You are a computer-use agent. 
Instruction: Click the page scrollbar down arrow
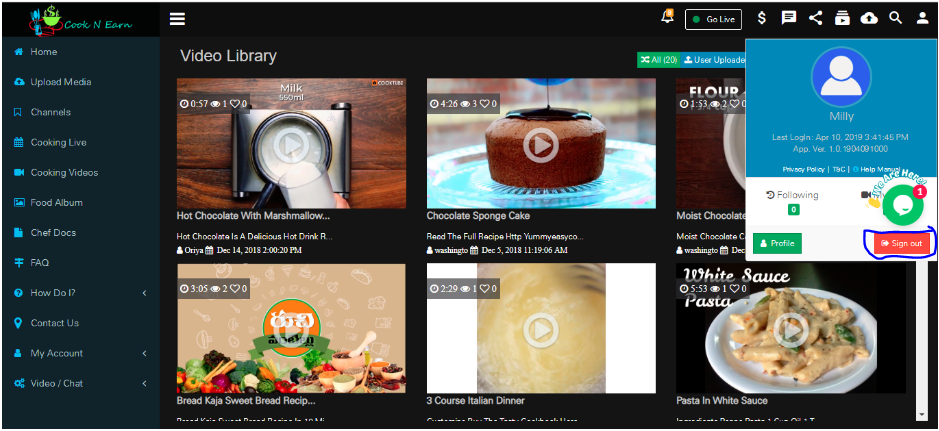(x=922, y=414)
